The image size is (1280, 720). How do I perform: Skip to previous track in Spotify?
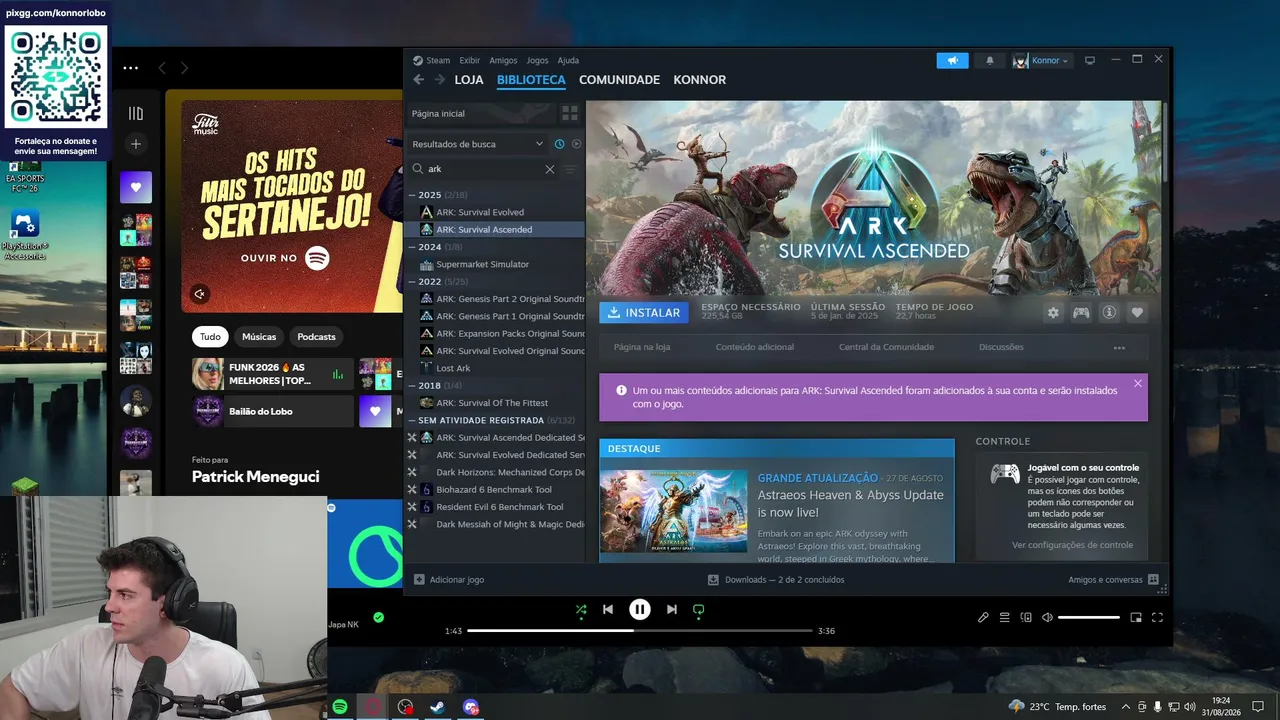(x=608, y=609)
